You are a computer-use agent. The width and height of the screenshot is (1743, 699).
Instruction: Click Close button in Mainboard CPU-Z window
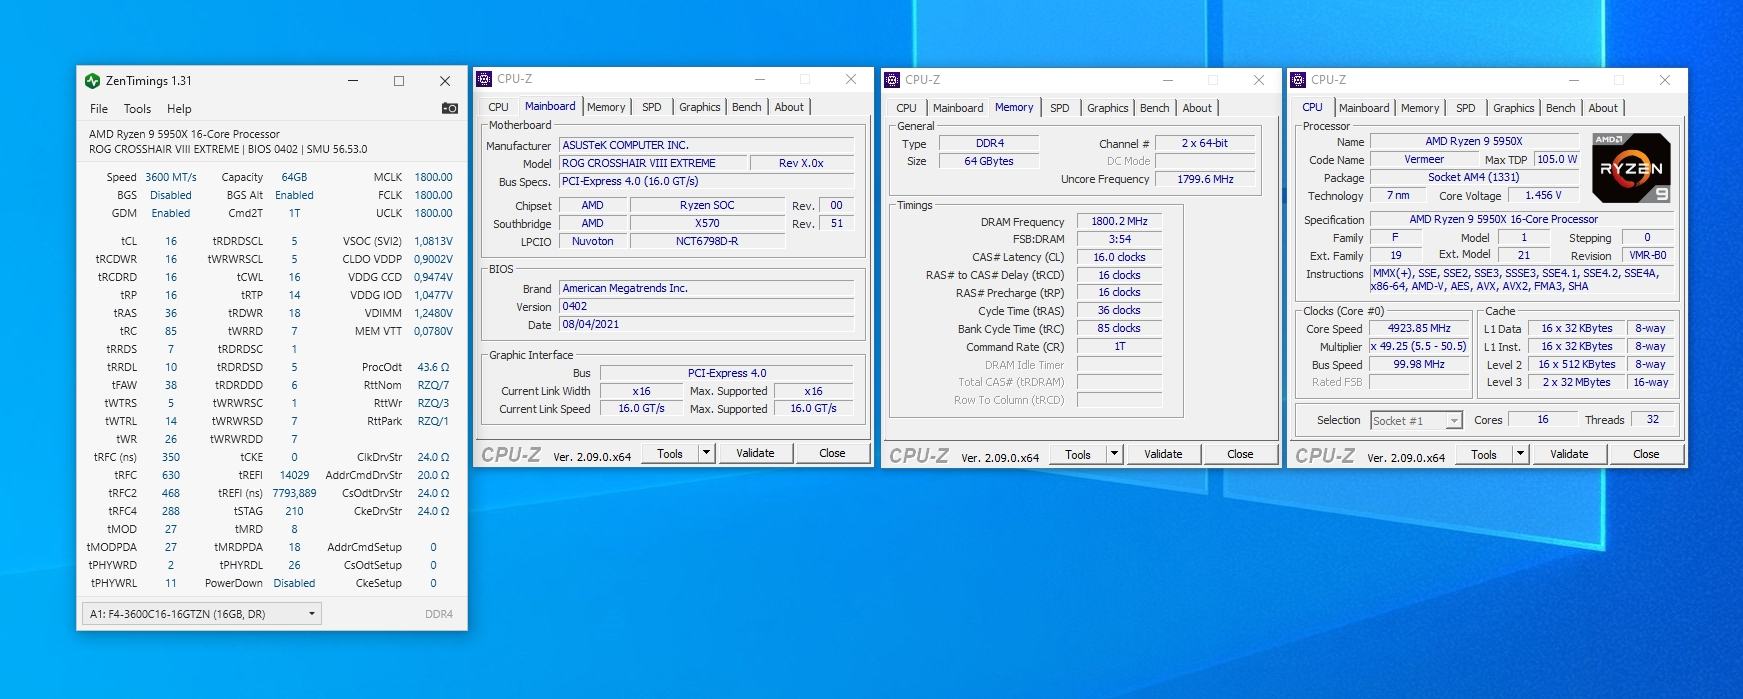832,453
